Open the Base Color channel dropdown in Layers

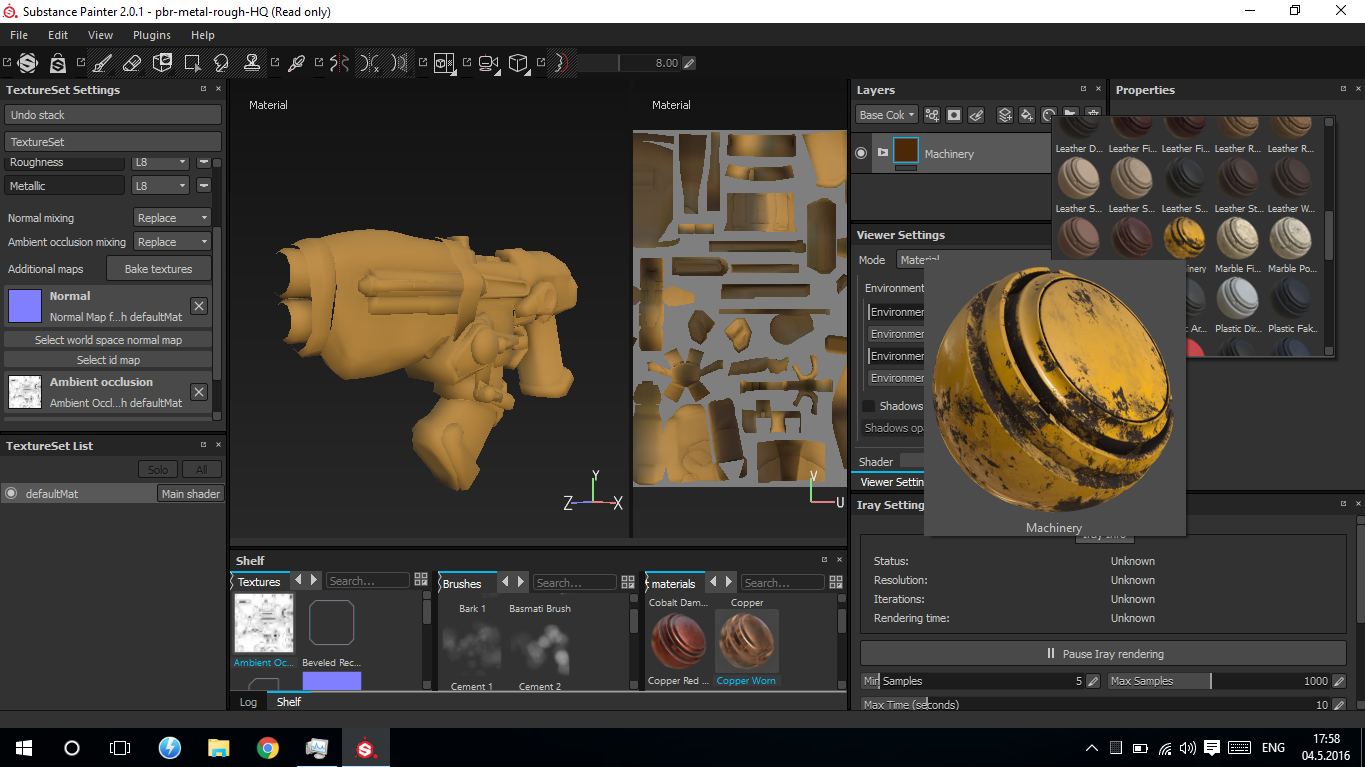(887, 115)
